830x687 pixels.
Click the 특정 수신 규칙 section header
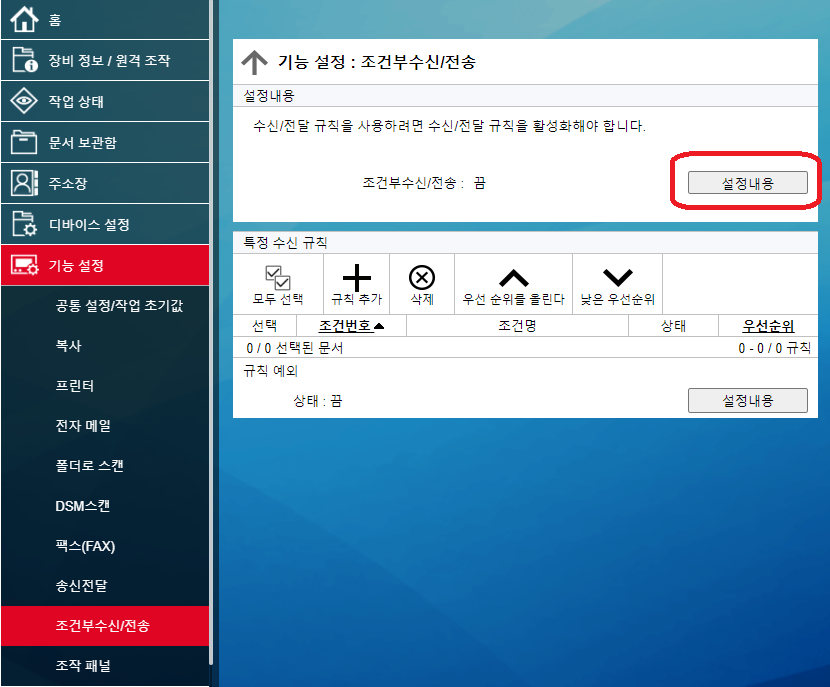click(x=525, y=242)
